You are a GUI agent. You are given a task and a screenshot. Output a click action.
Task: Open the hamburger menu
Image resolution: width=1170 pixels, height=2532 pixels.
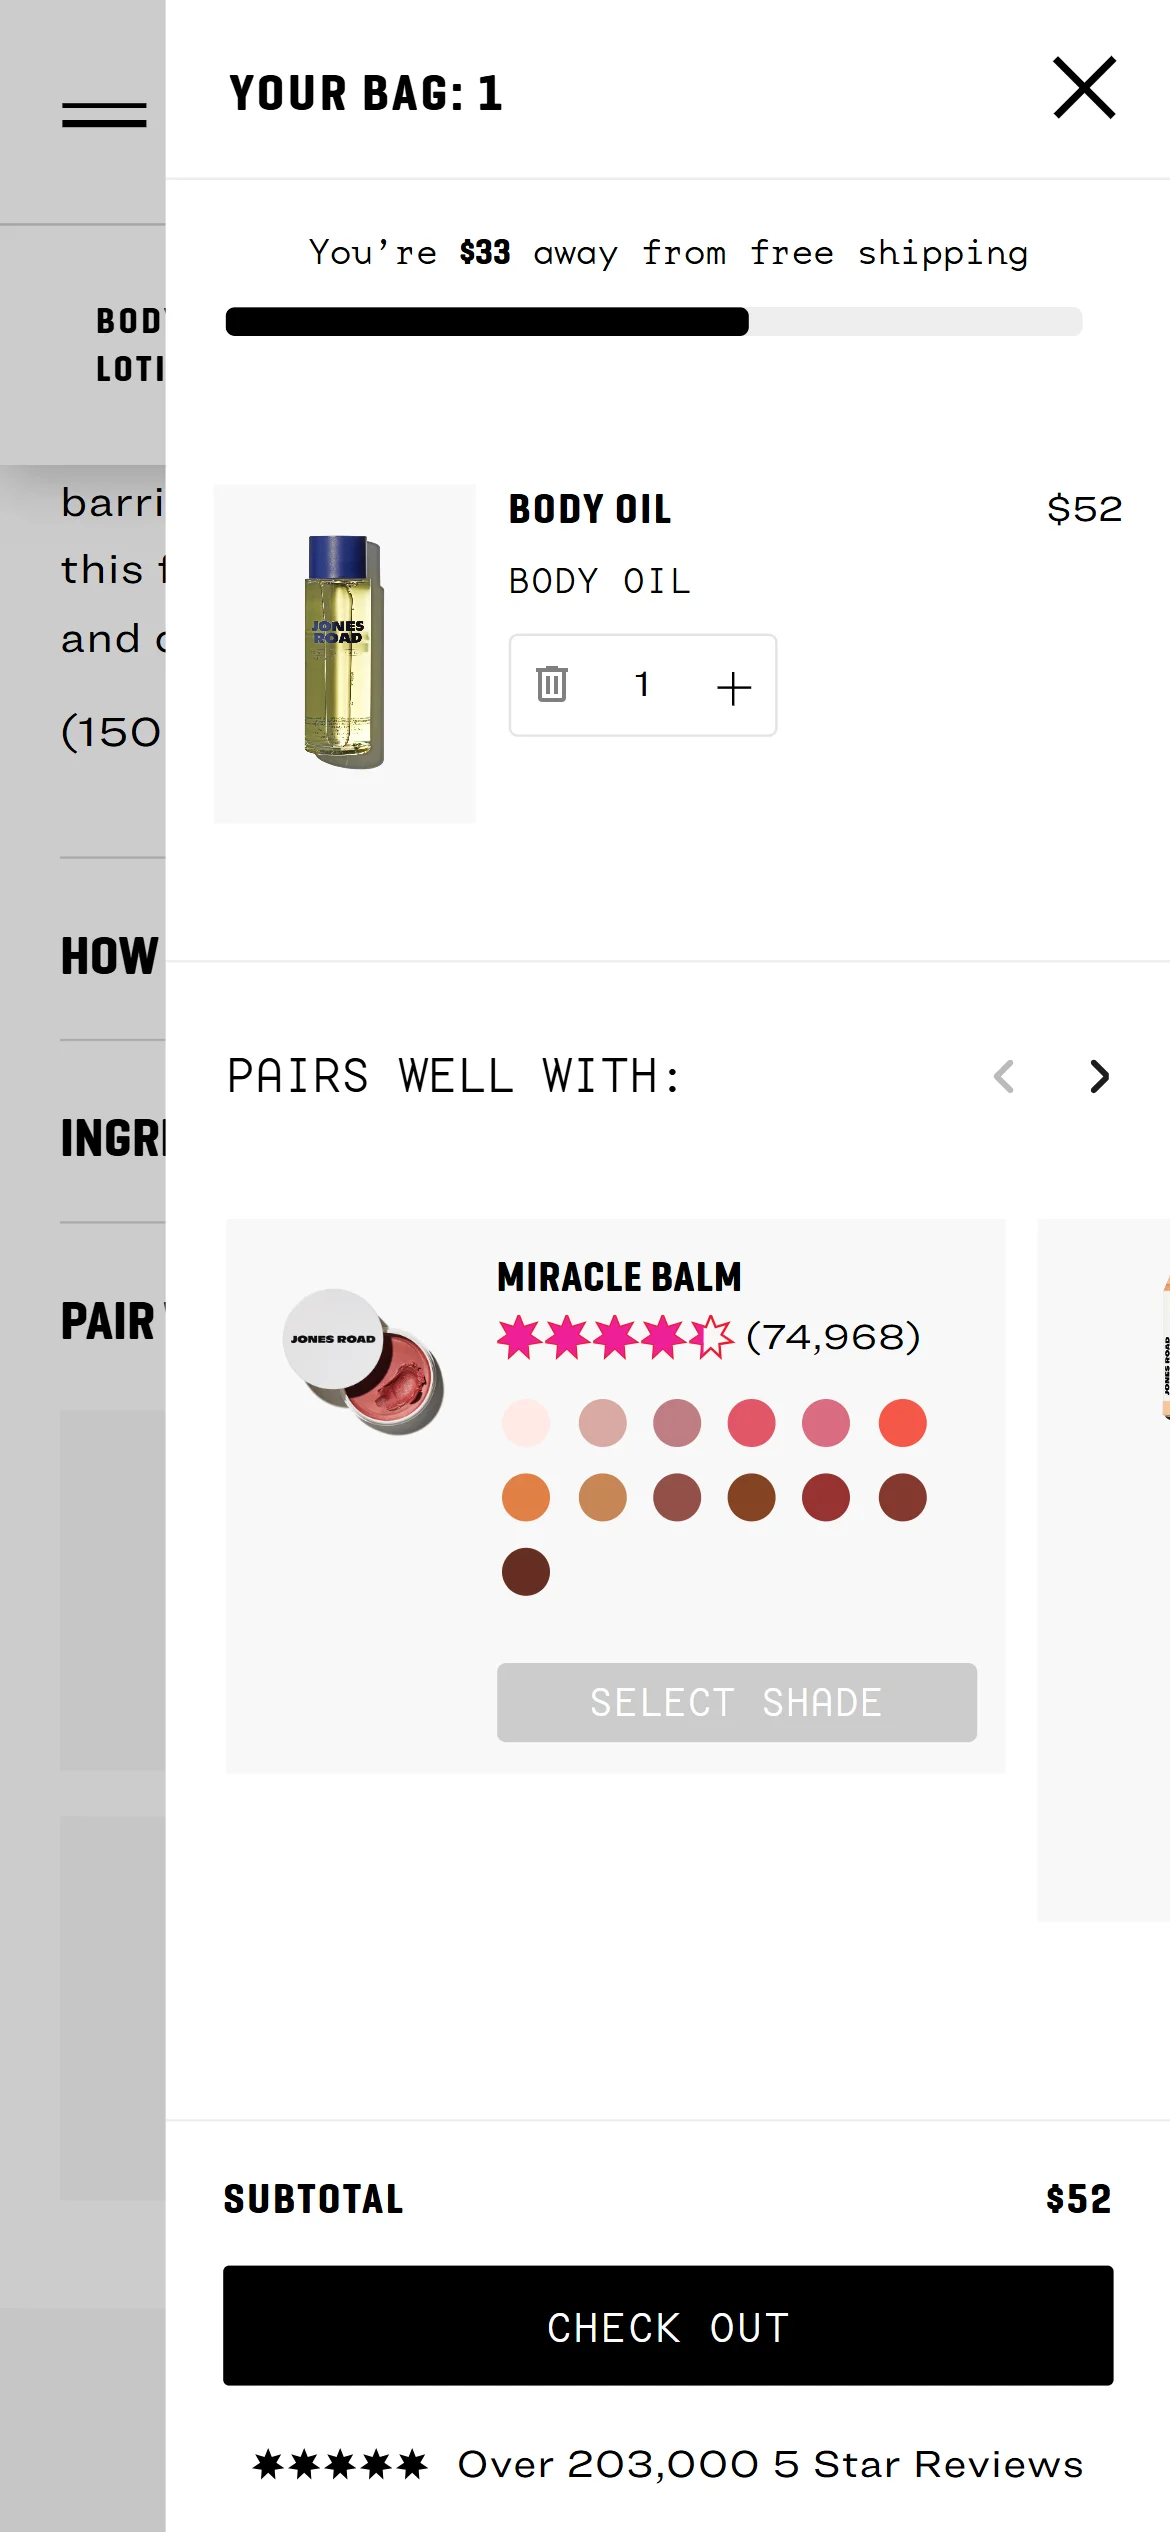coord(104,115)
